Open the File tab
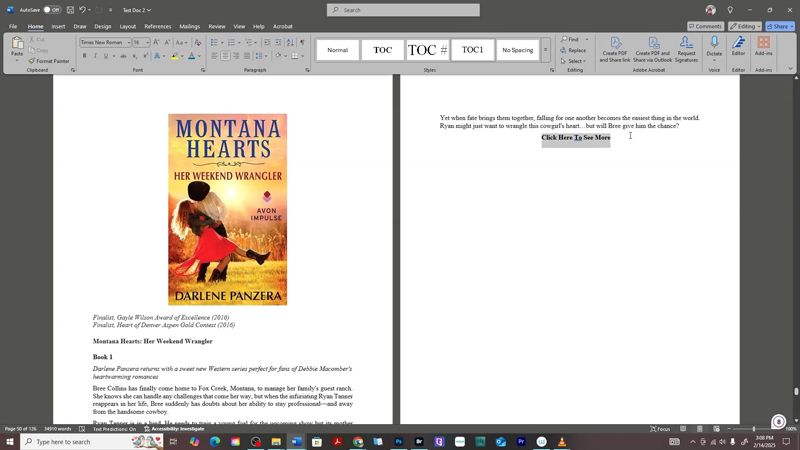Viewport: 800px width, 450px height. (13, 27)
